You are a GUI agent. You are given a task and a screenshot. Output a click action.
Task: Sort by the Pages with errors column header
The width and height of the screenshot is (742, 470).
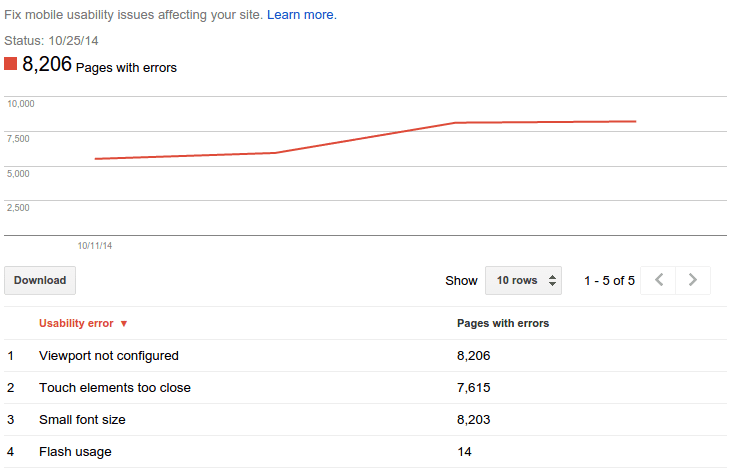pyautogui.click(x=502, y=323)
